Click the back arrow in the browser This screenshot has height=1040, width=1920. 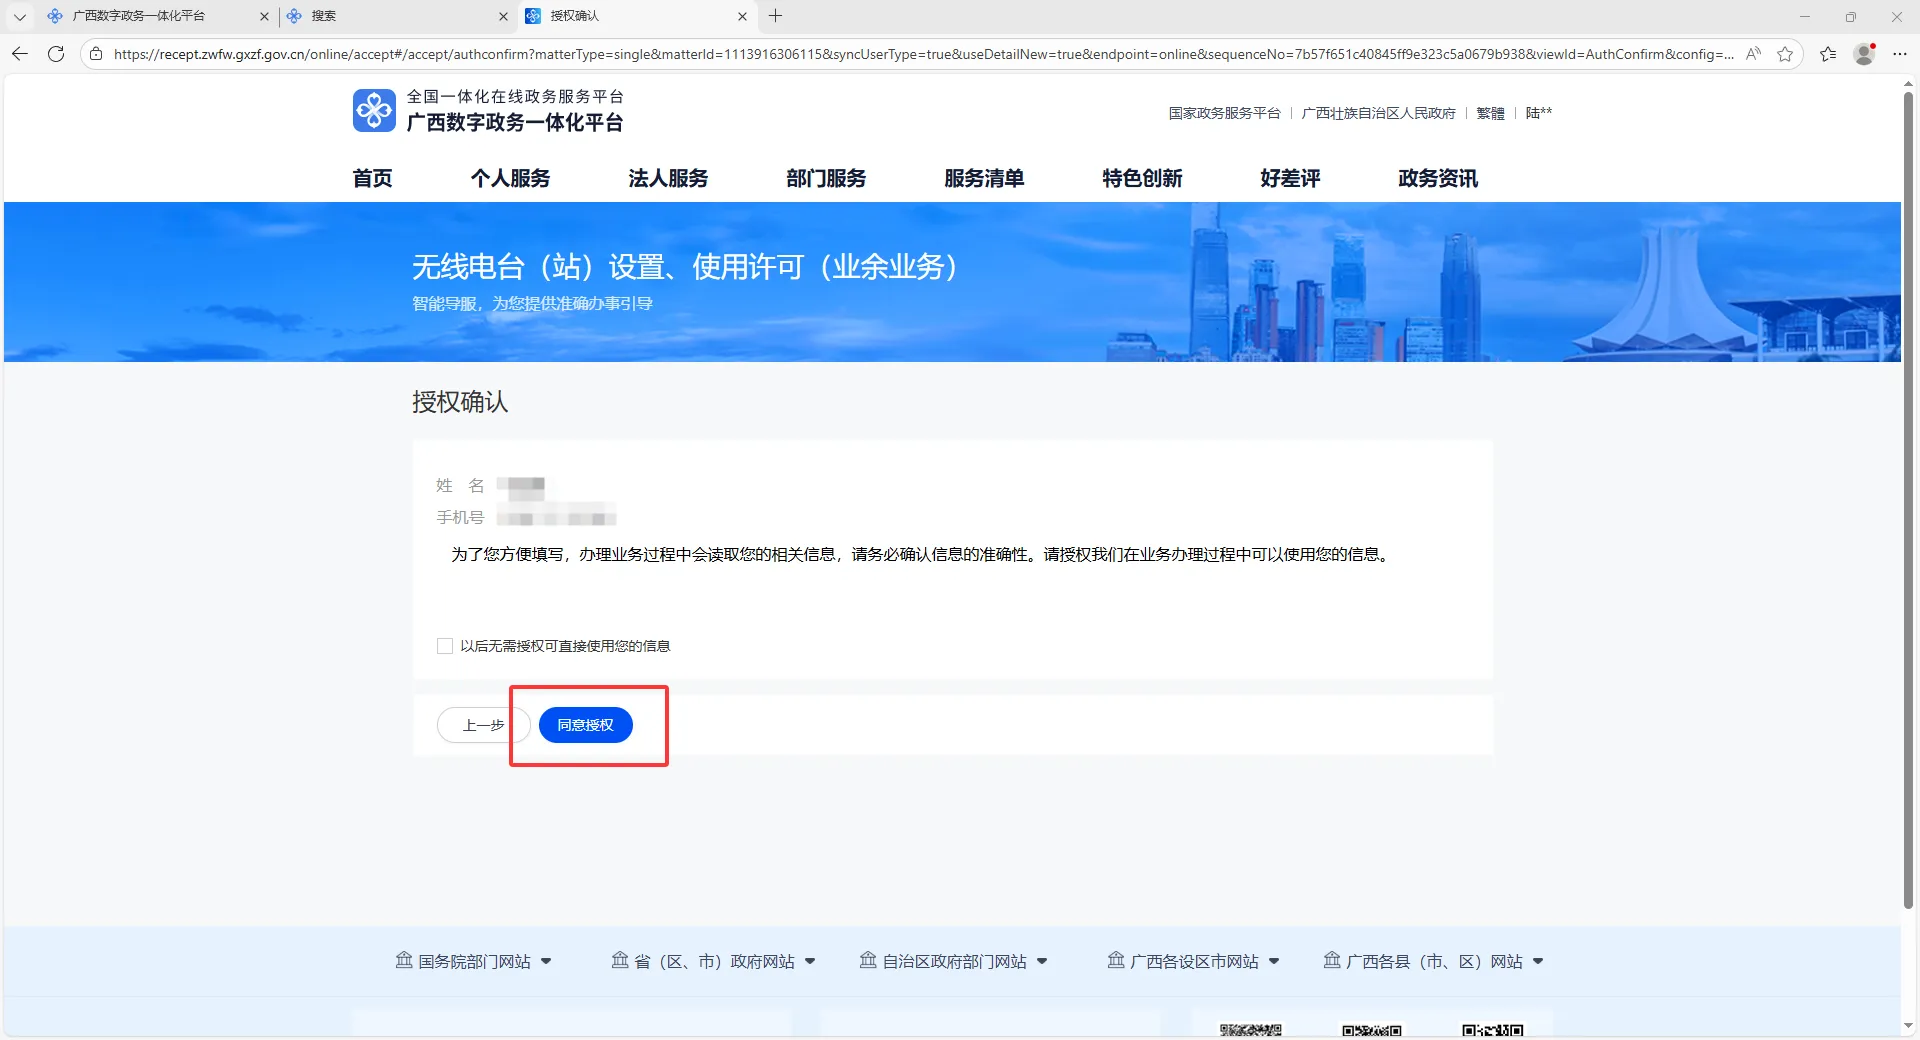(19, 54)
